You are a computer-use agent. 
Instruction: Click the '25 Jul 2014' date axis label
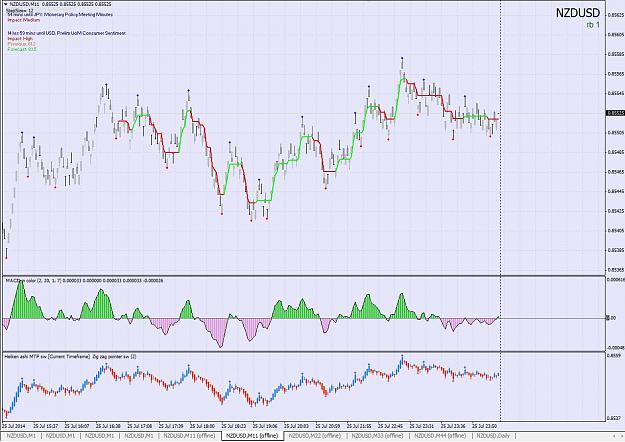[14, 426]
